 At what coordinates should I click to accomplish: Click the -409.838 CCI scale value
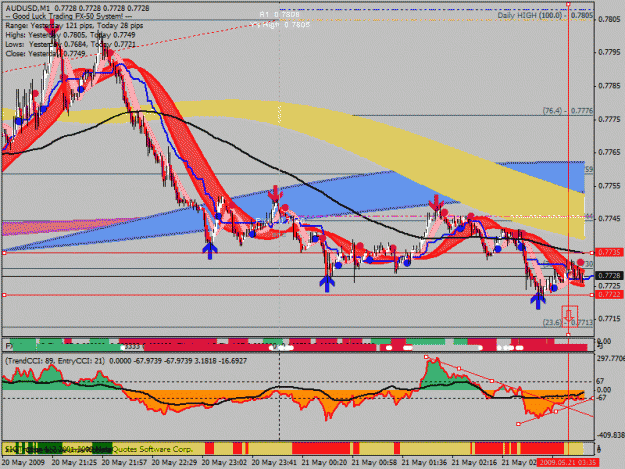[x=610, y=435]
